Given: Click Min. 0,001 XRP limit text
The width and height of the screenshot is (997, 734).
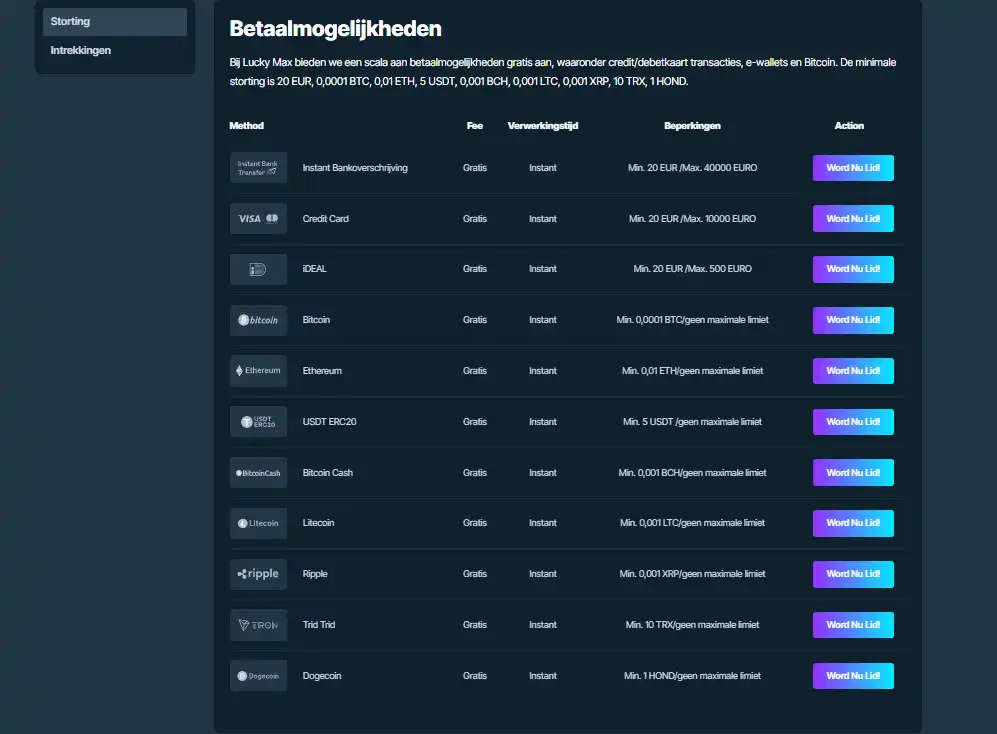Looking at the screenshot, I should click(x=692, y=574).
